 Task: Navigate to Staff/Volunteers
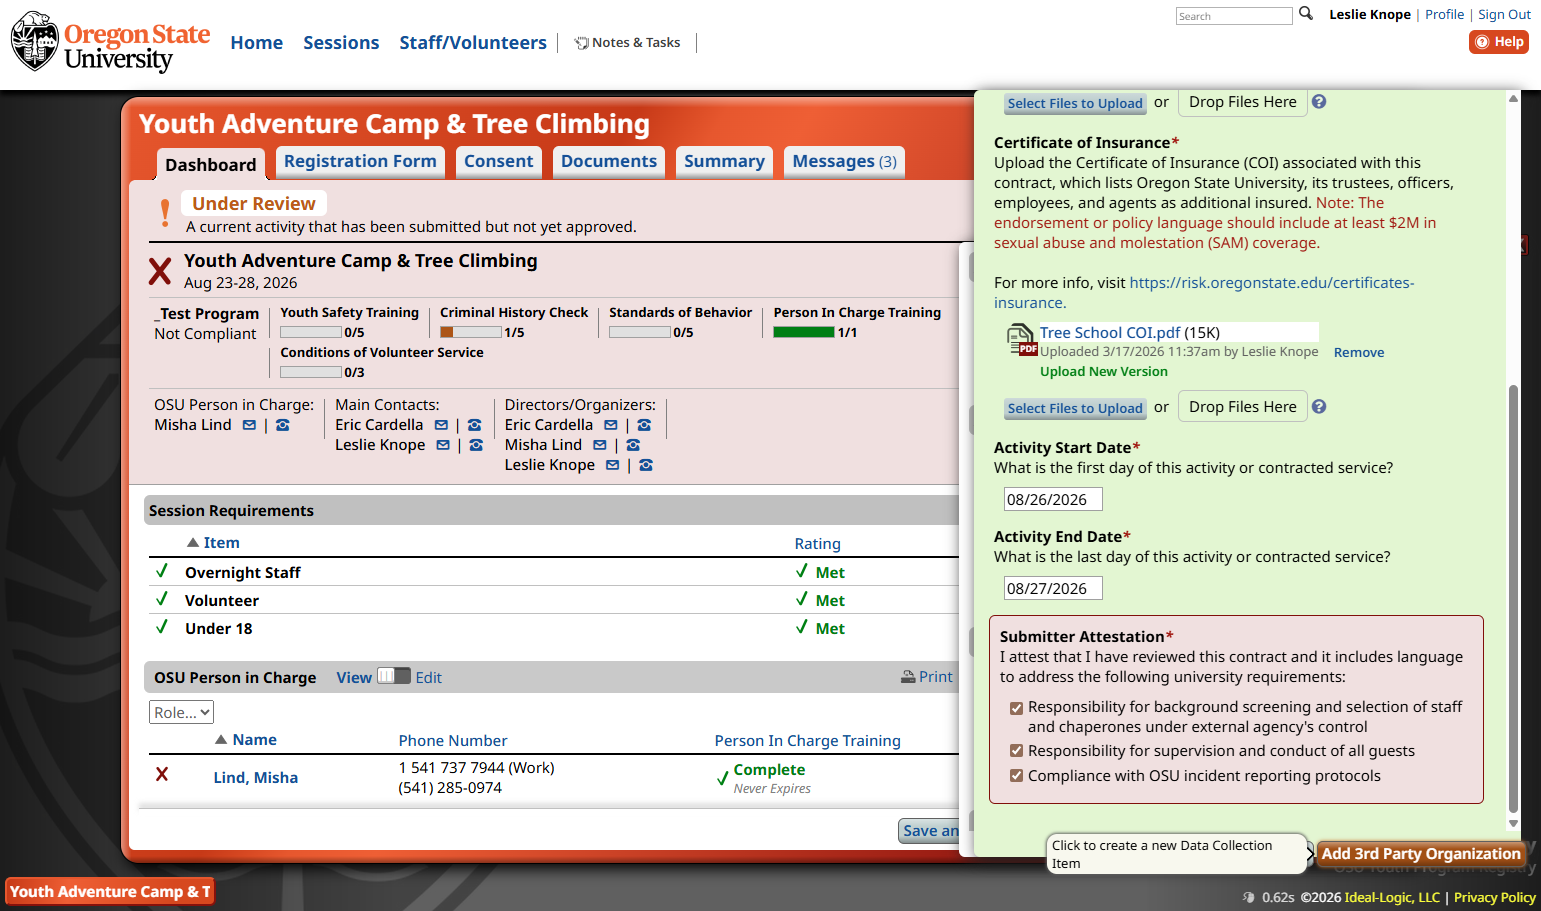point(473,43)
